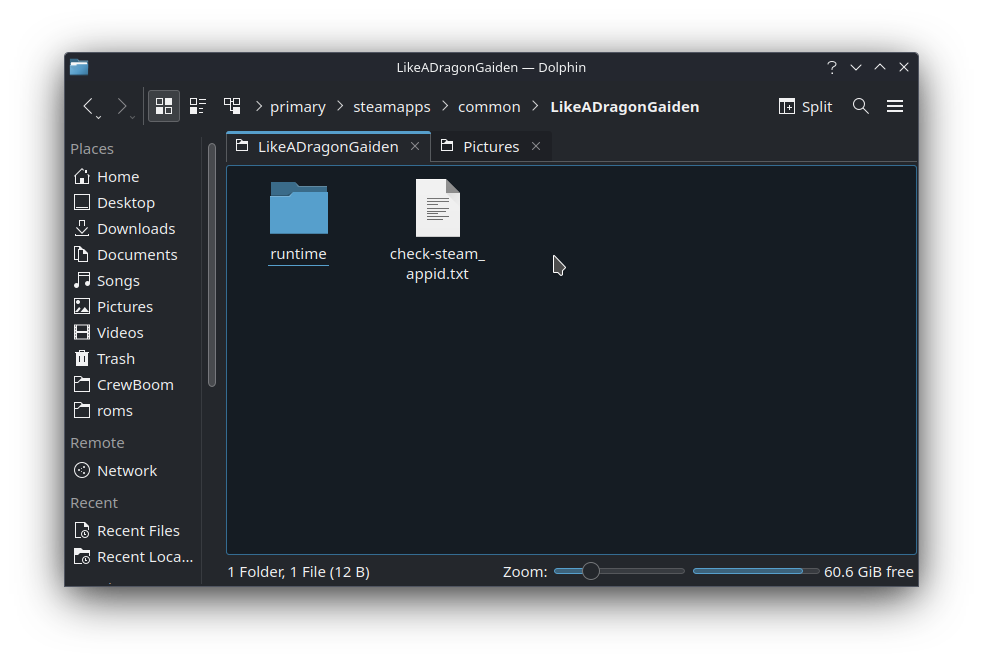Click the help question mark in title bar

click(x=832, y=67)
